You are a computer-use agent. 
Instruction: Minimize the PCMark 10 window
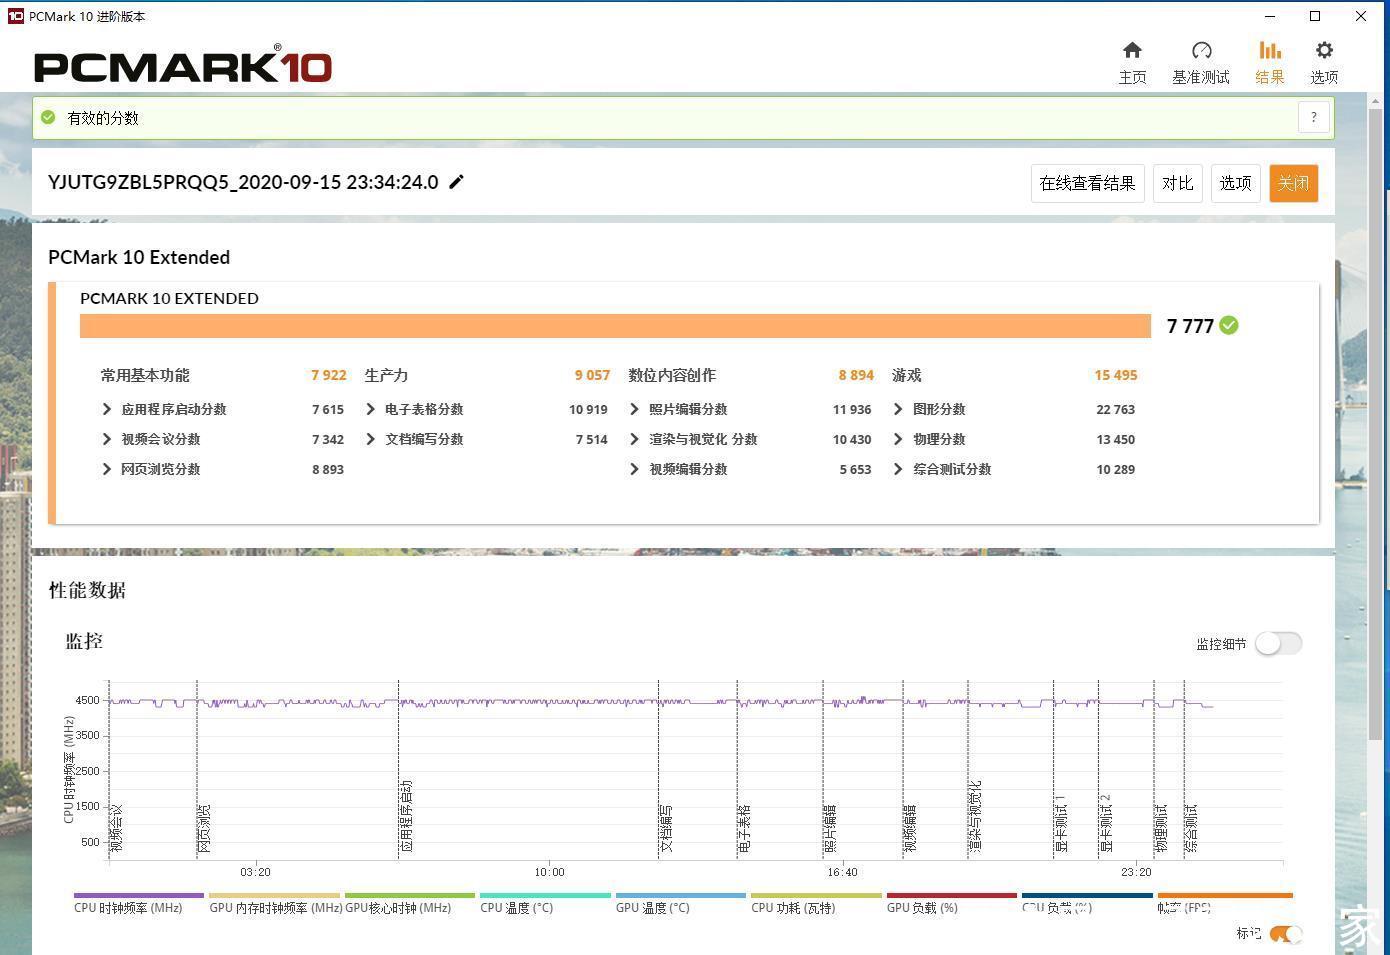click(1270, 16)
